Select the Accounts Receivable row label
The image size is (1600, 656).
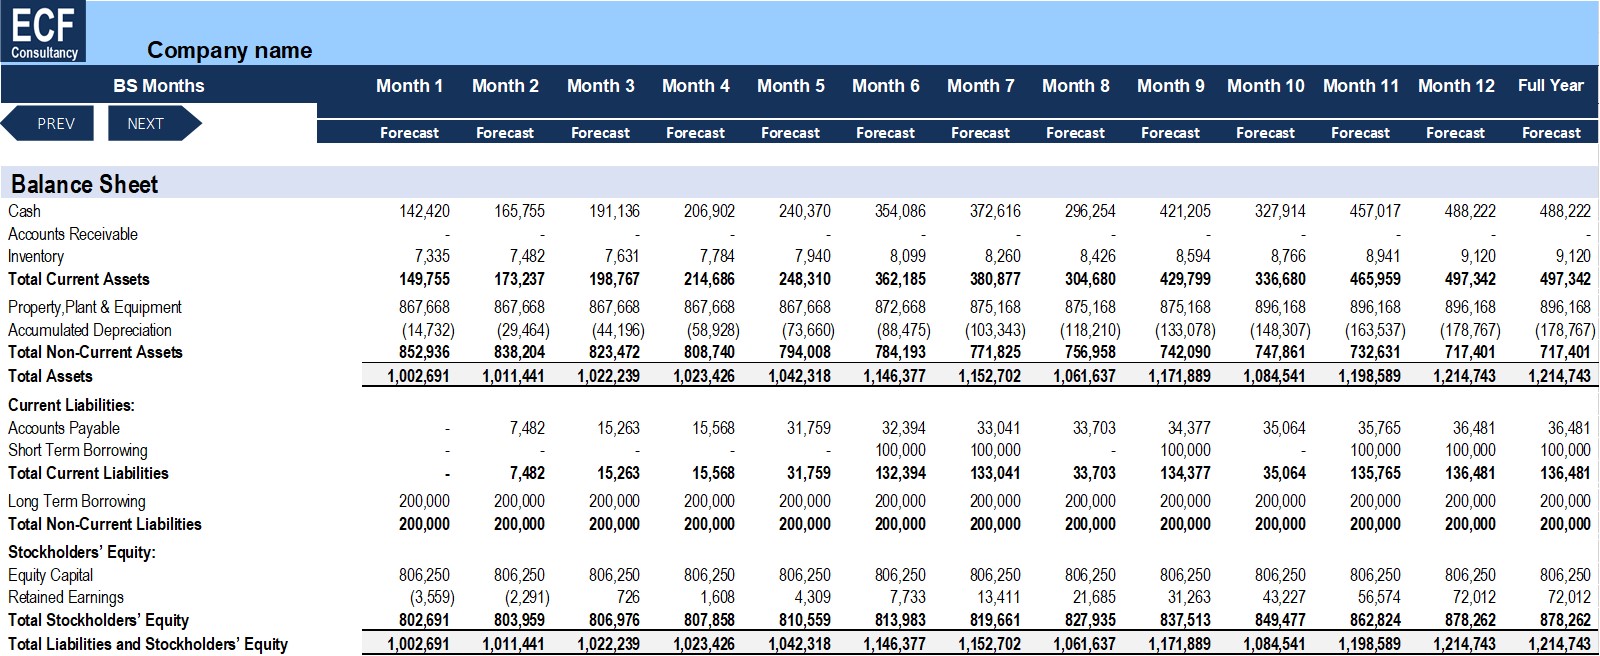(x=72, y=234)
